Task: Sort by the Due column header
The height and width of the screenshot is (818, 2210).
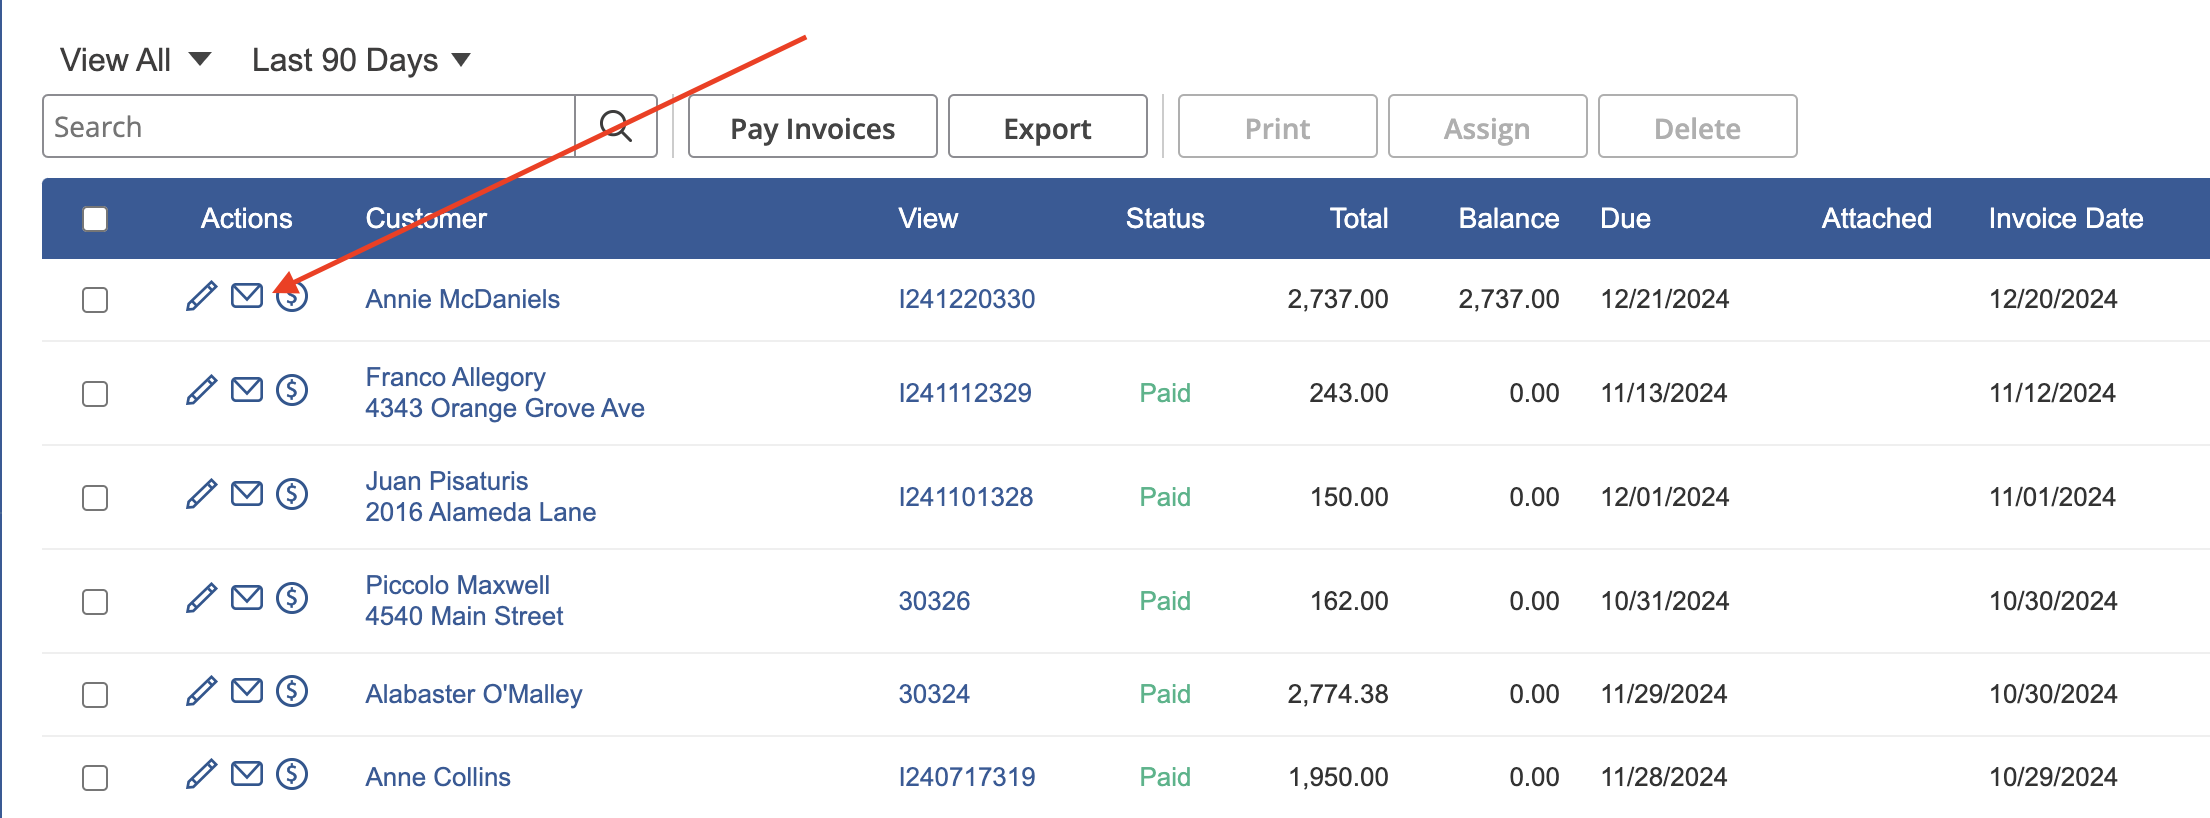Action: pyautogui.click(x=1625, y=219)
